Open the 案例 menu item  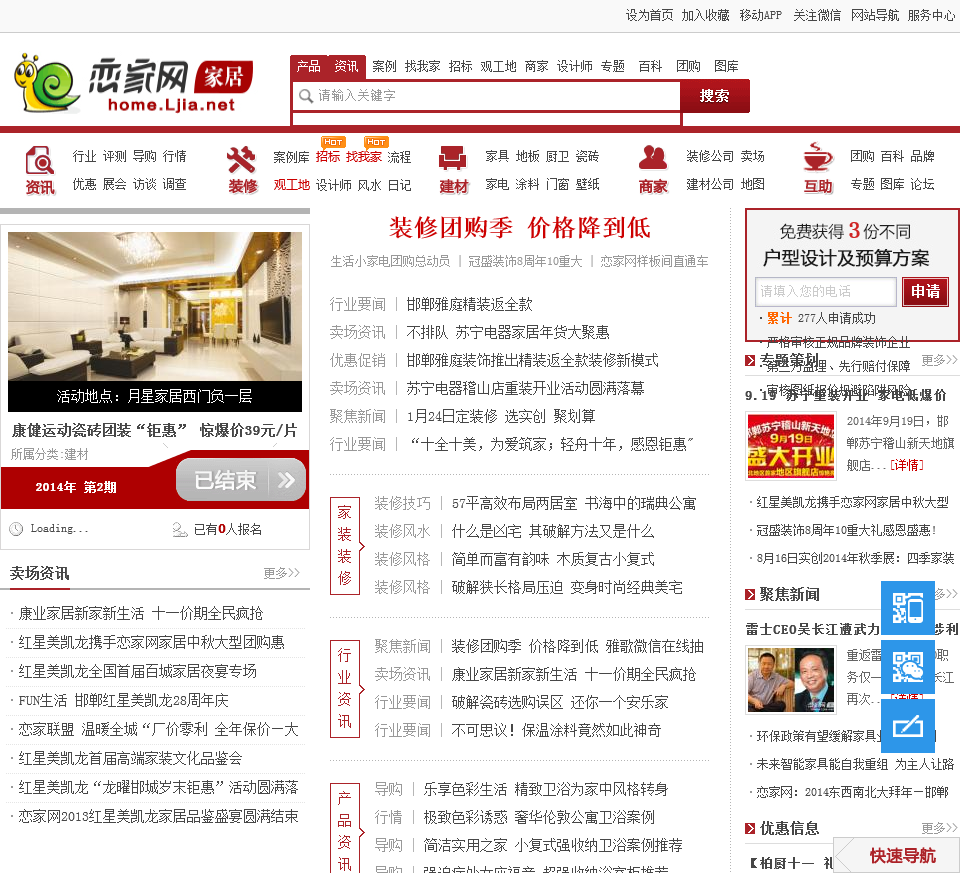384,66
